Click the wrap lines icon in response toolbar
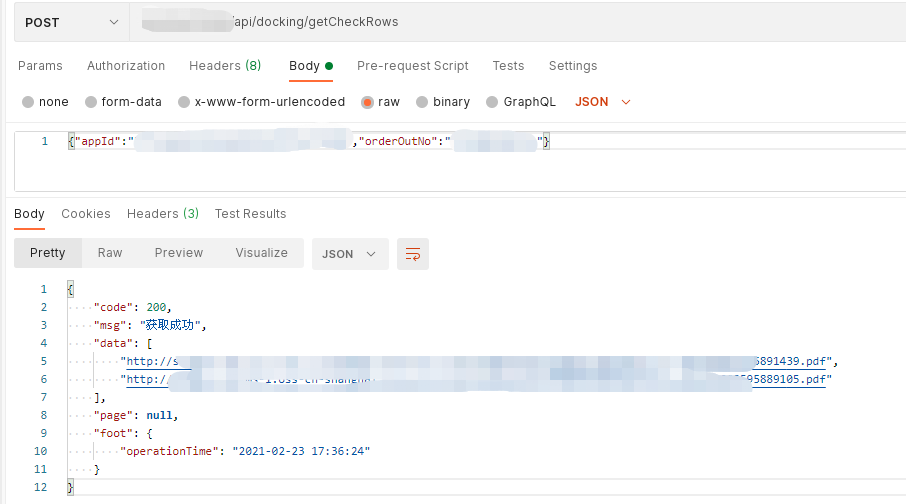The image size is (906, 504). 412,254
